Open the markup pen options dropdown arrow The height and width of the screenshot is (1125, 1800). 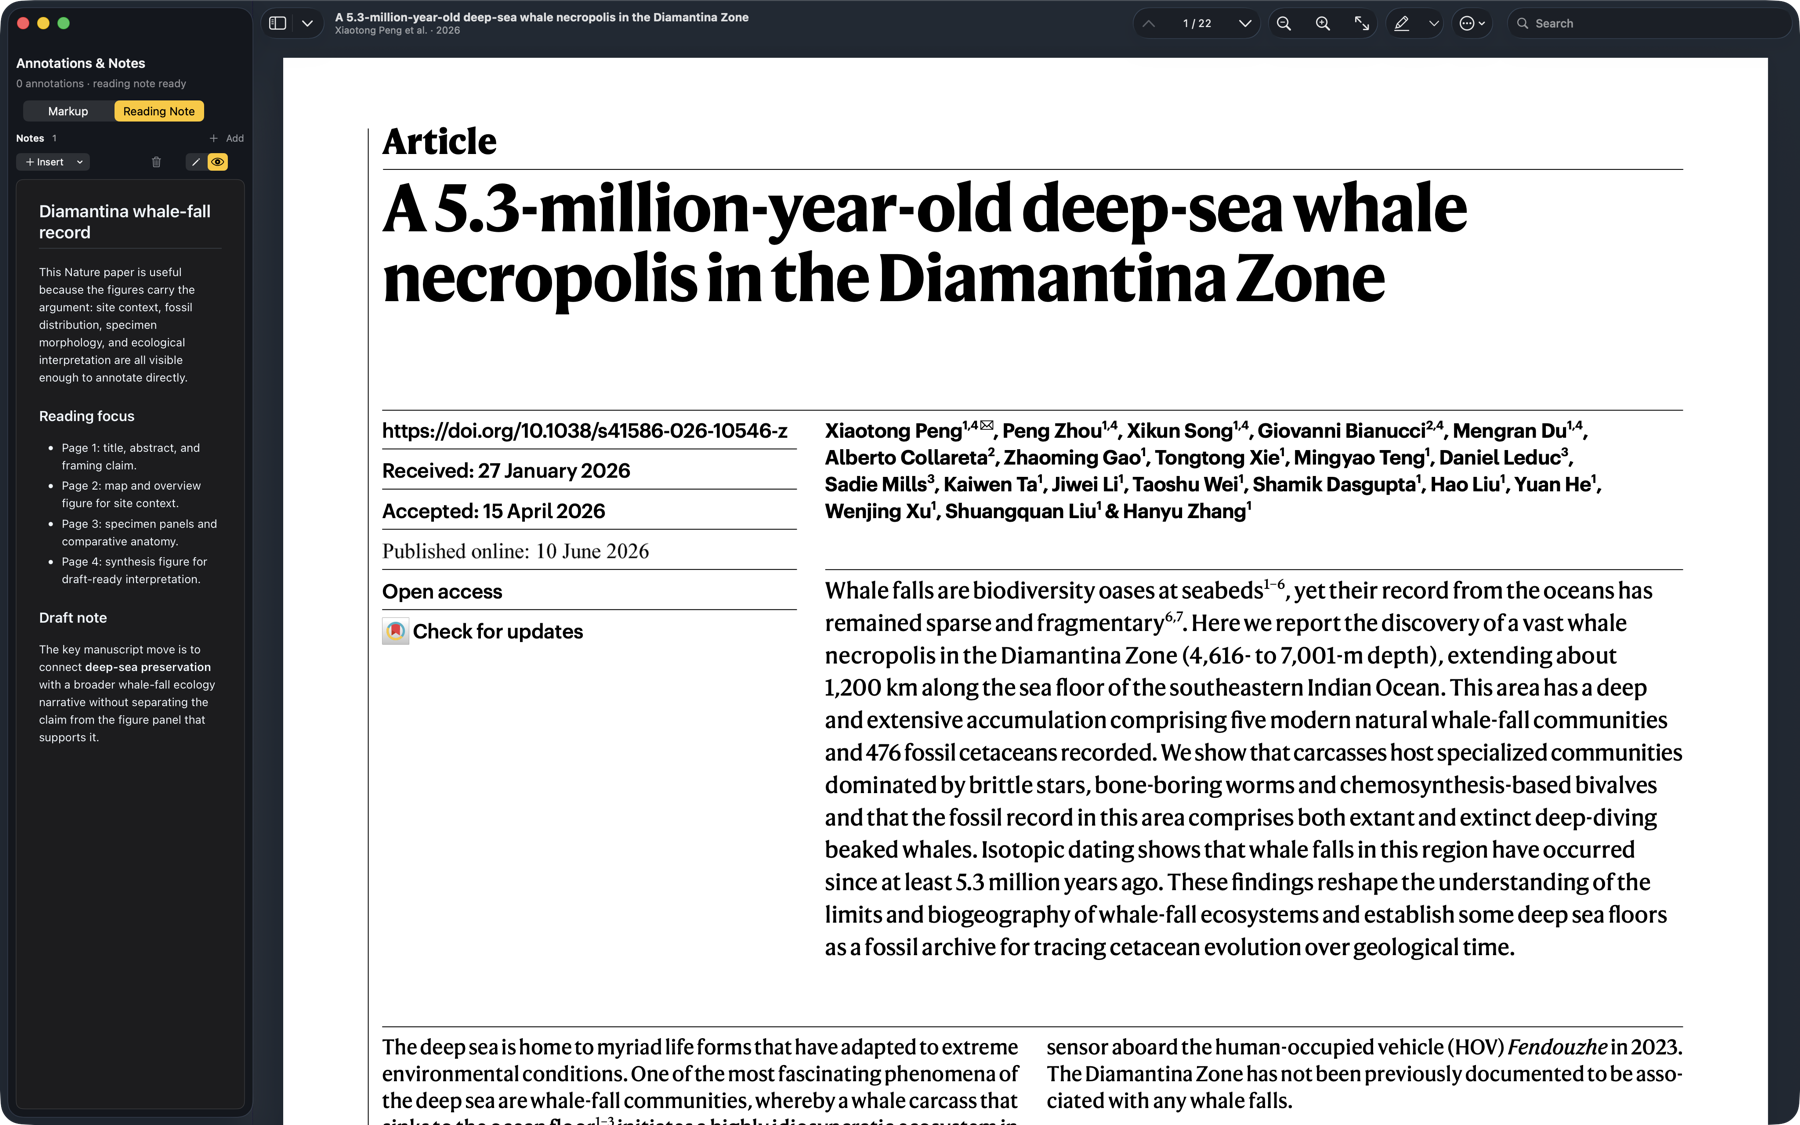click(1434, 23)
